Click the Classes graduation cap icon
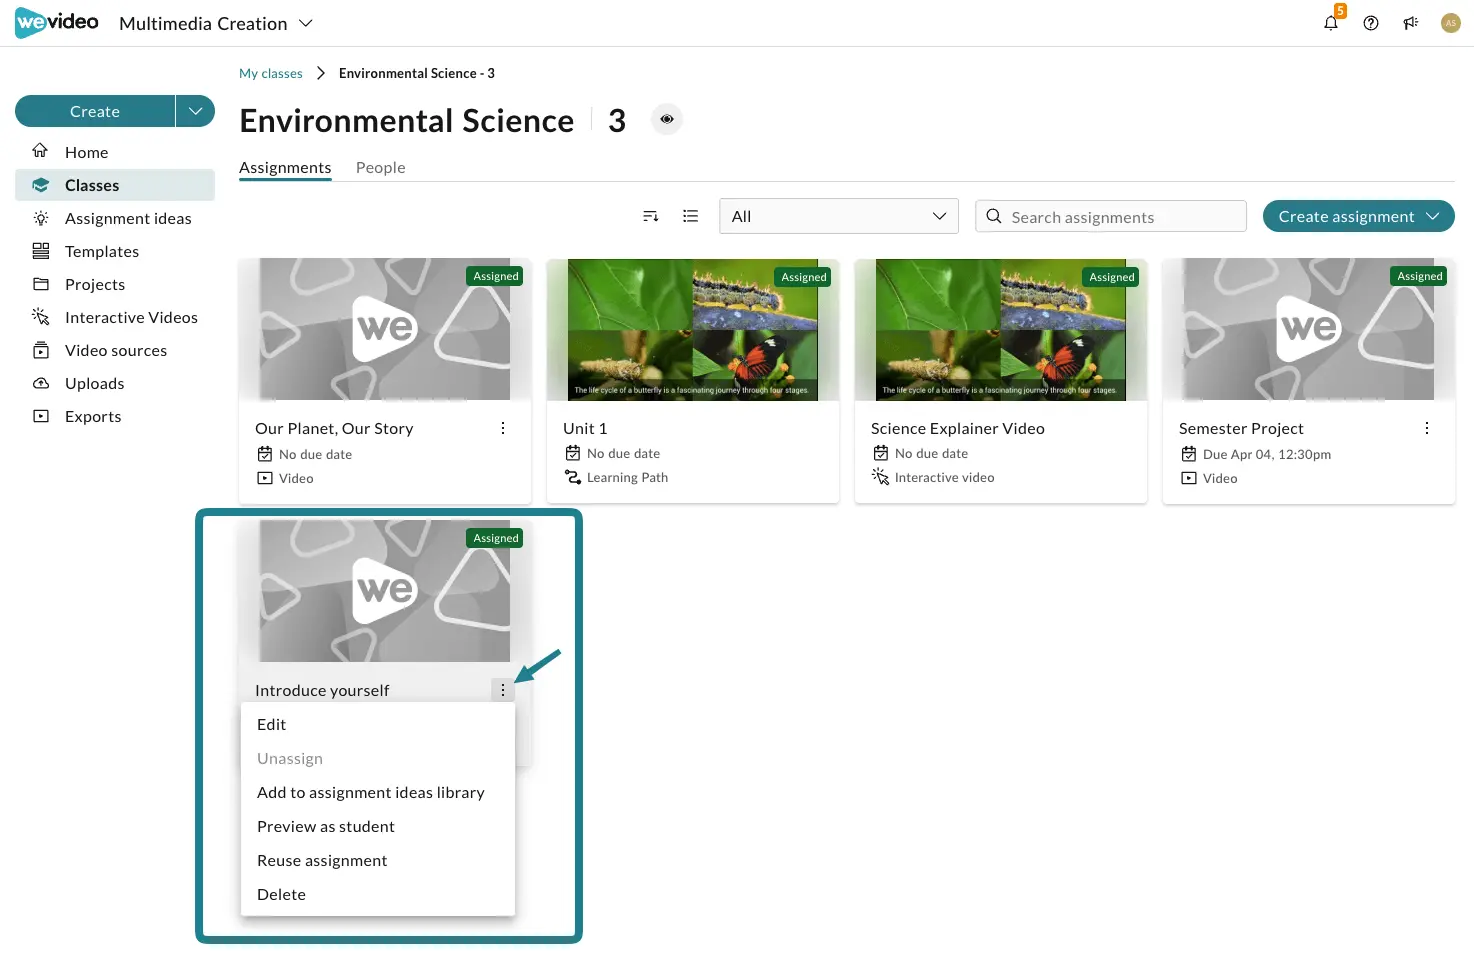The height and width of the screenshot is (959, 1474). tap(40, 185)
